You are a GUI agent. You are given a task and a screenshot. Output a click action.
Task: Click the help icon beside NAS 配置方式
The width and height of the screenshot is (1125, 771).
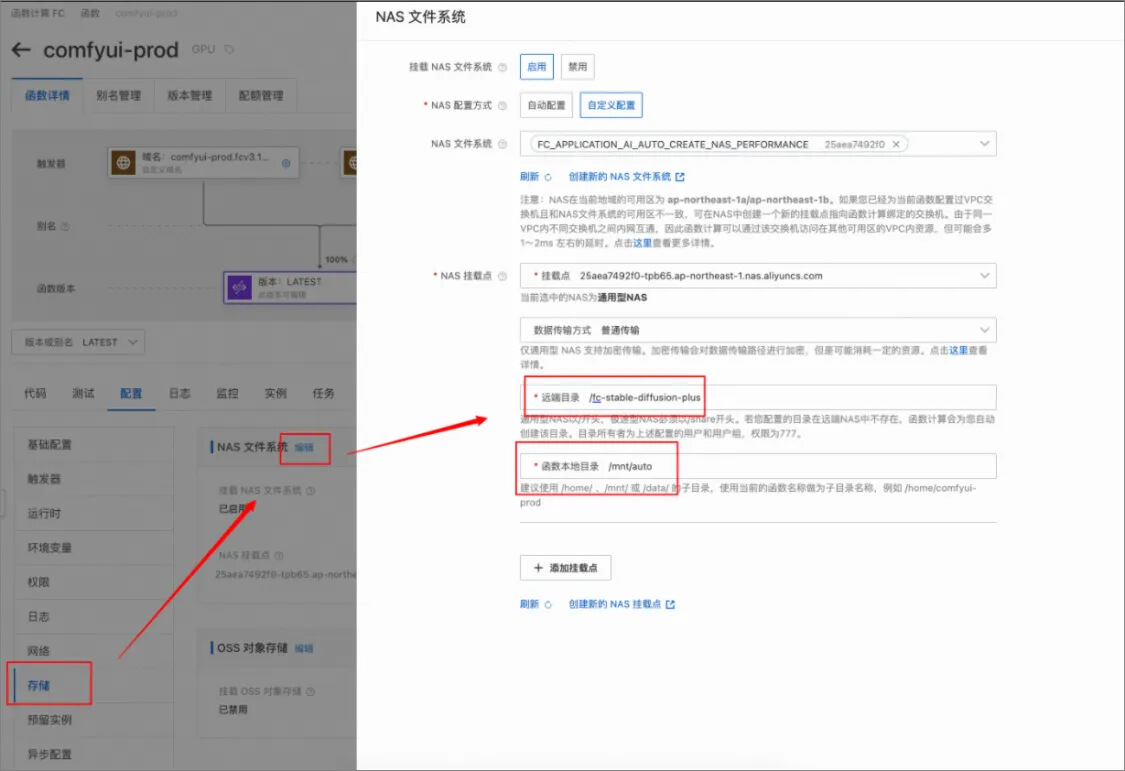pos(502,105)
